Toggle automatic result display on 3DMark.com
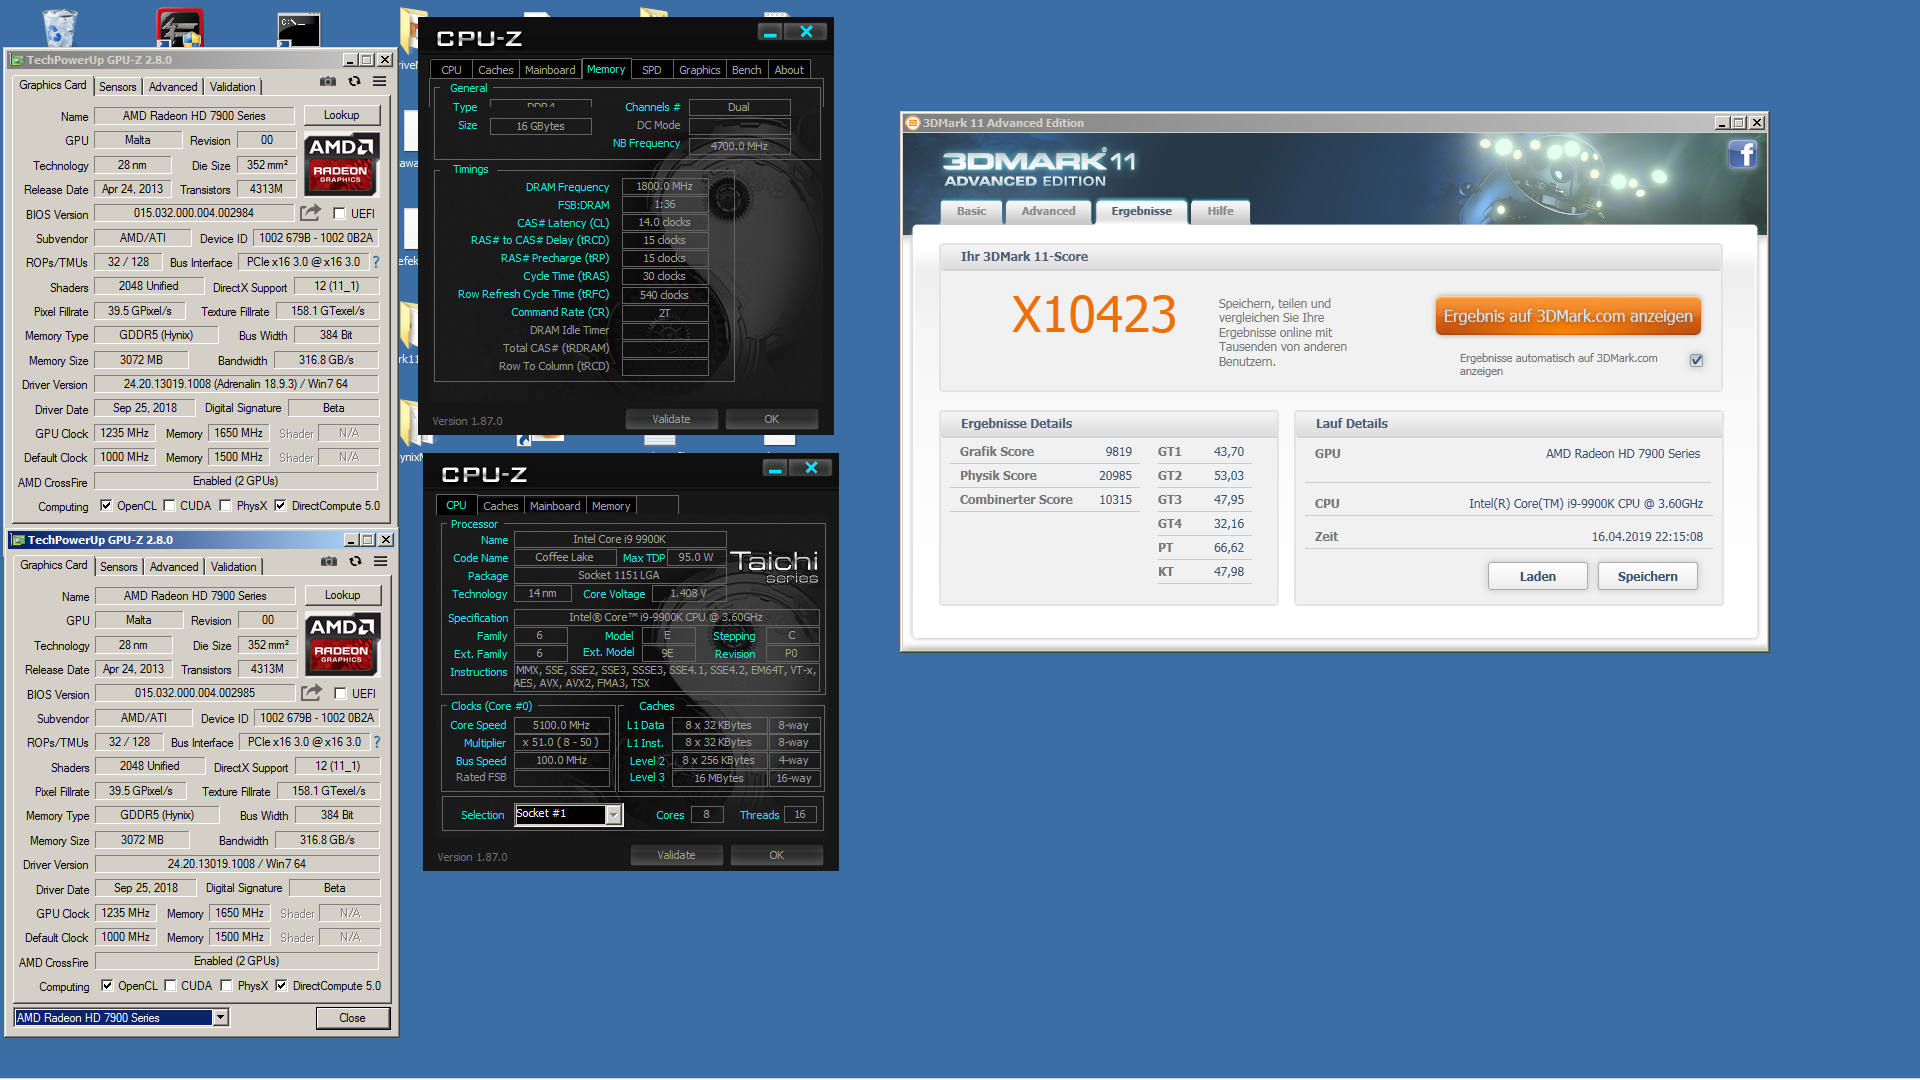Image resolution: width=1920 pixels, height=1080 pixels. tap(1696, 360)
